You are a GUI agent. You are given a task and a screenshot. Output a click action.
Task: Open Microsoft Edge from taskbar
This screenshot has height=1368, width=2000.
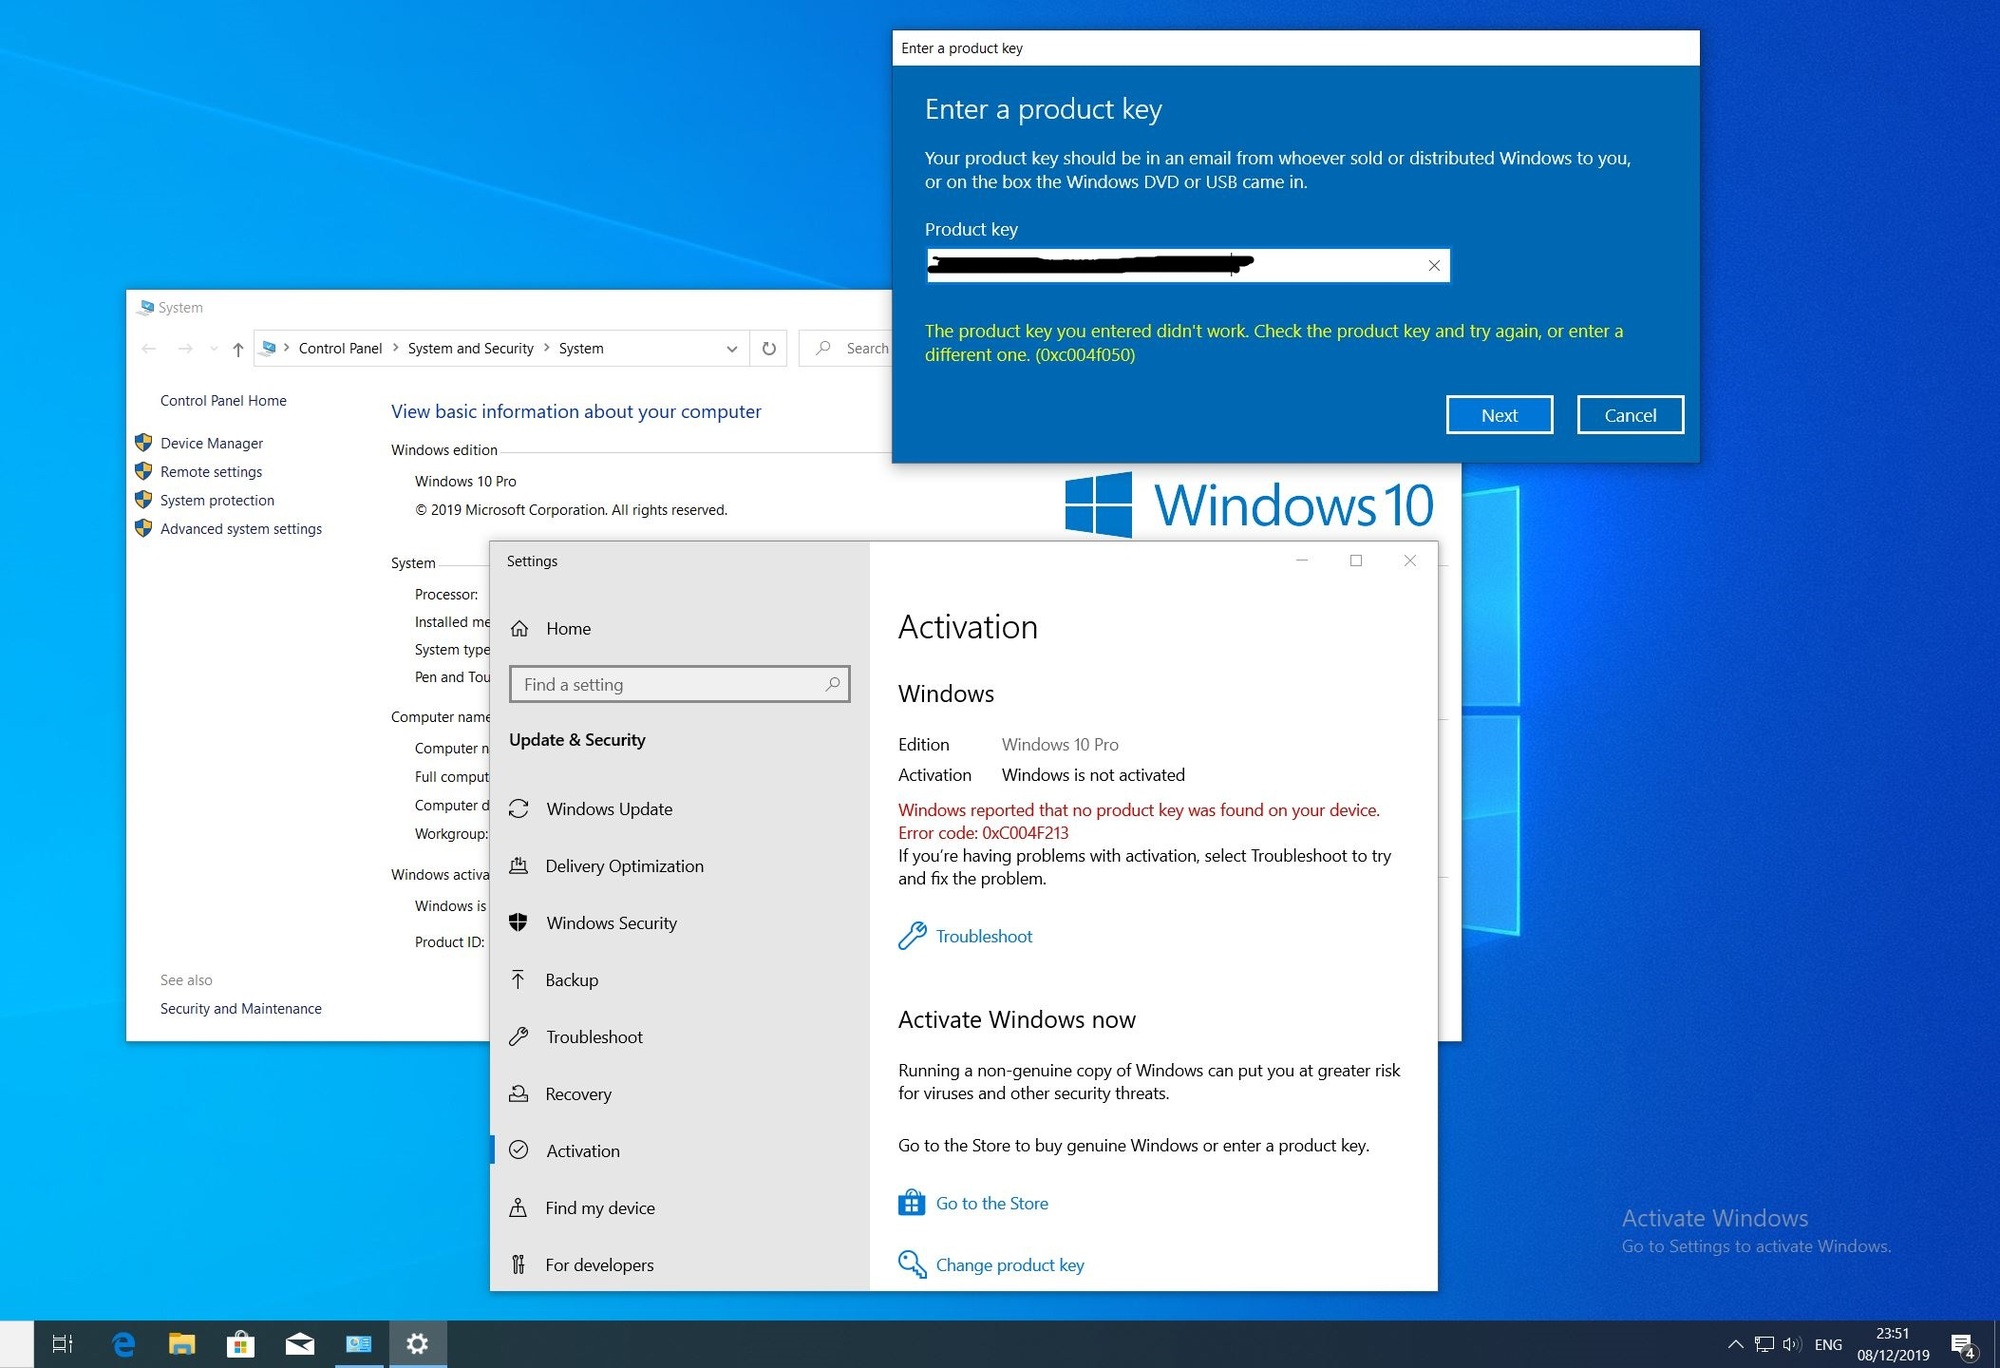(x=123, y=1344)
